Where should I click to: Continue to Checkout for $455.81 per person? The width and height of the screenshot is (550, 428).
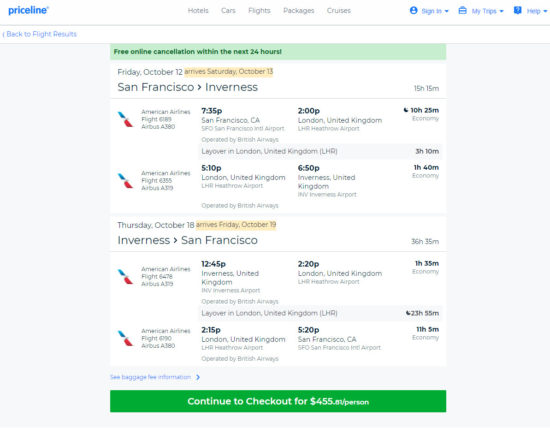[x=278, y=401]
